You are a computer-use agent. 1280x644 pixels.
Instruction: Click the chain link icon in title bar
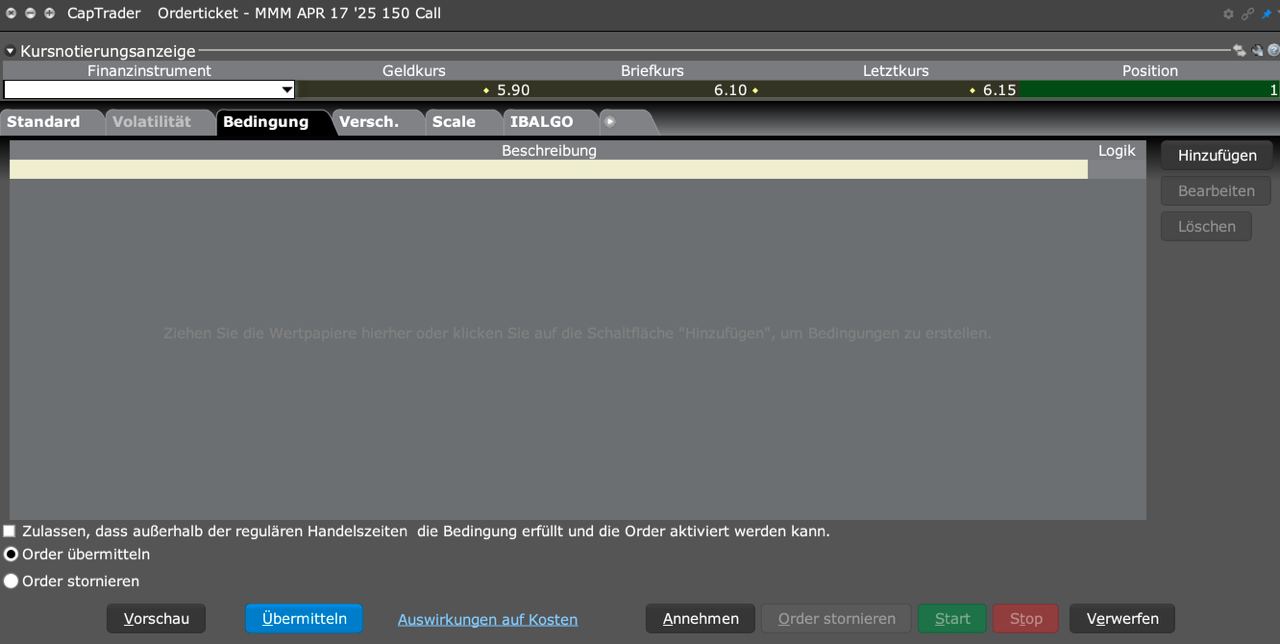click(x=1247, y=14)
